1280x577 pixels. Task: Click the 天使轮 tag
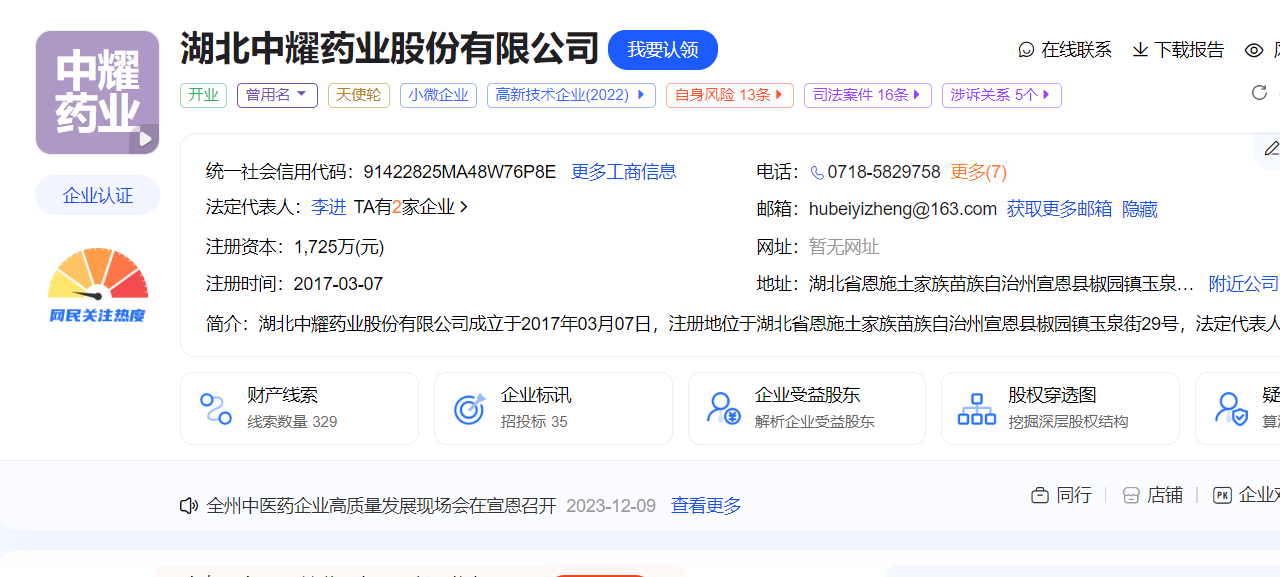pos(359,95)
